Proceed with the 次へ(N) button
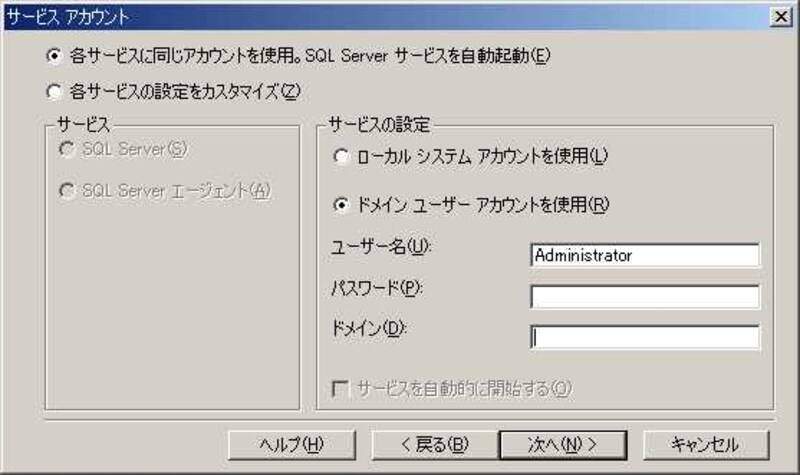The width and height of the screenshot is (800, 475). click(x=563, y=445)
